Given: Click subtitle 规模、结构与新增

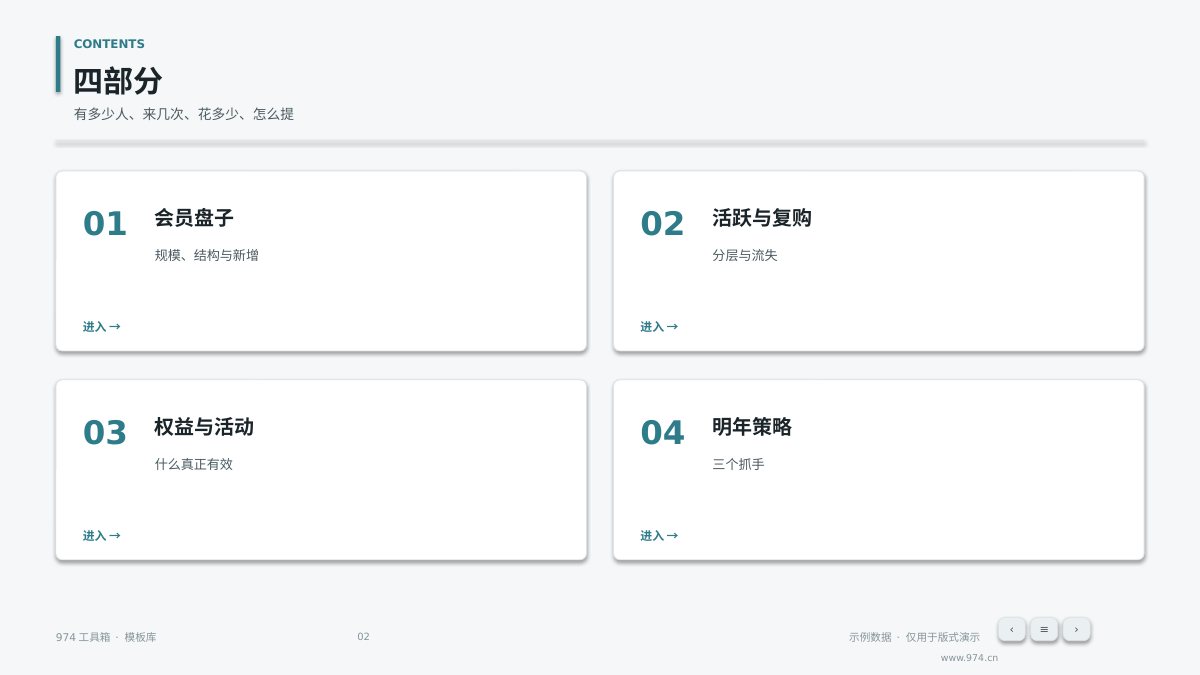Looking at the screenshot, I should tap(206, 256).
